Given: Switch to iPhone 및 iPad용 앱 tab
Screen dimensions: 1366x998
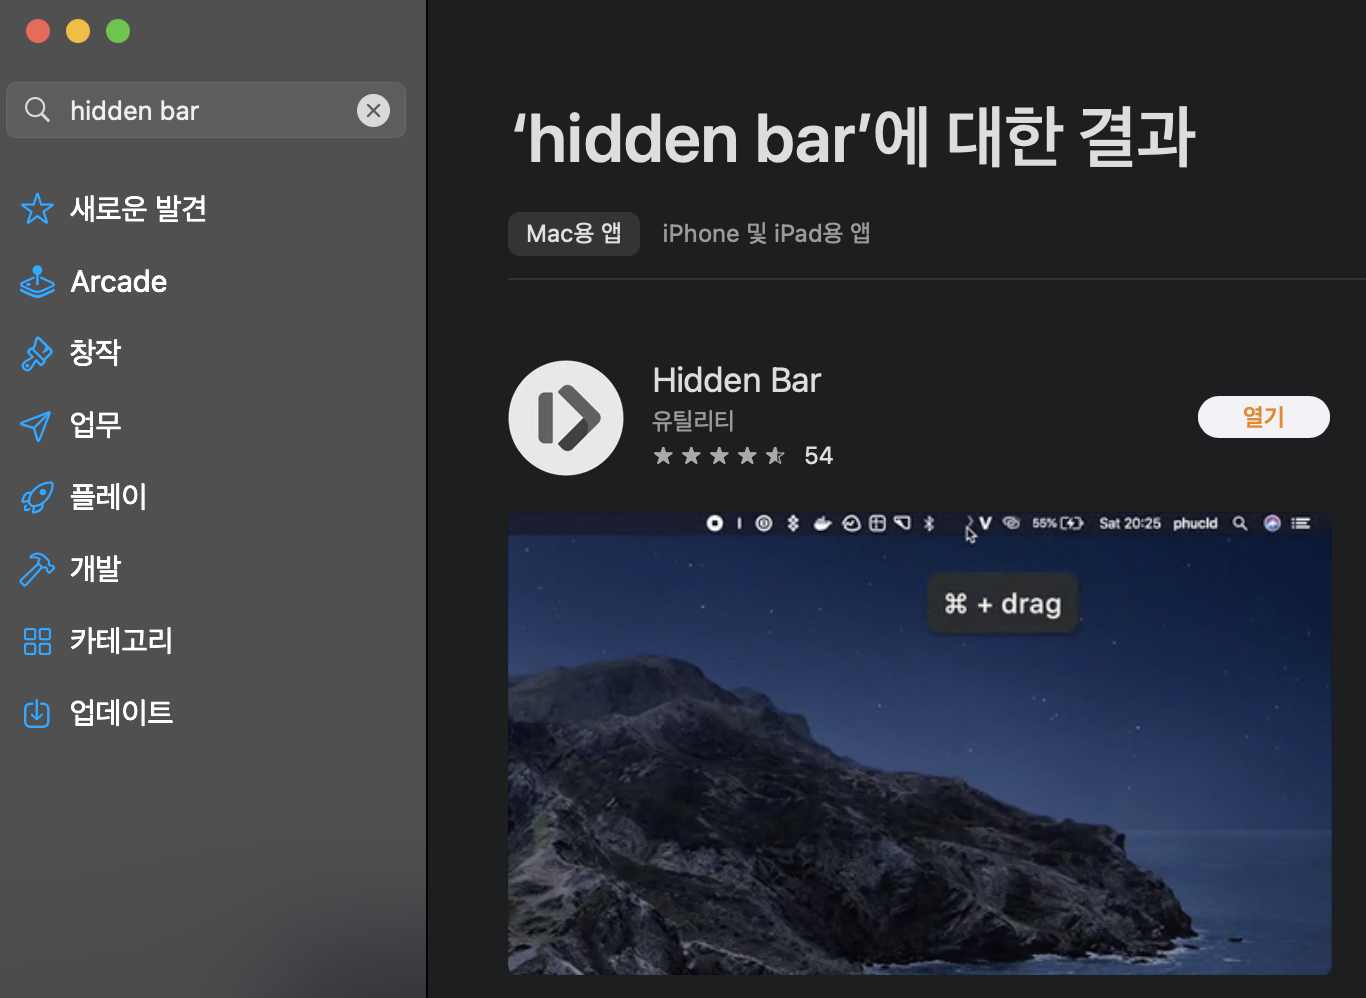Looking at the screenshot, I should 766,233.
